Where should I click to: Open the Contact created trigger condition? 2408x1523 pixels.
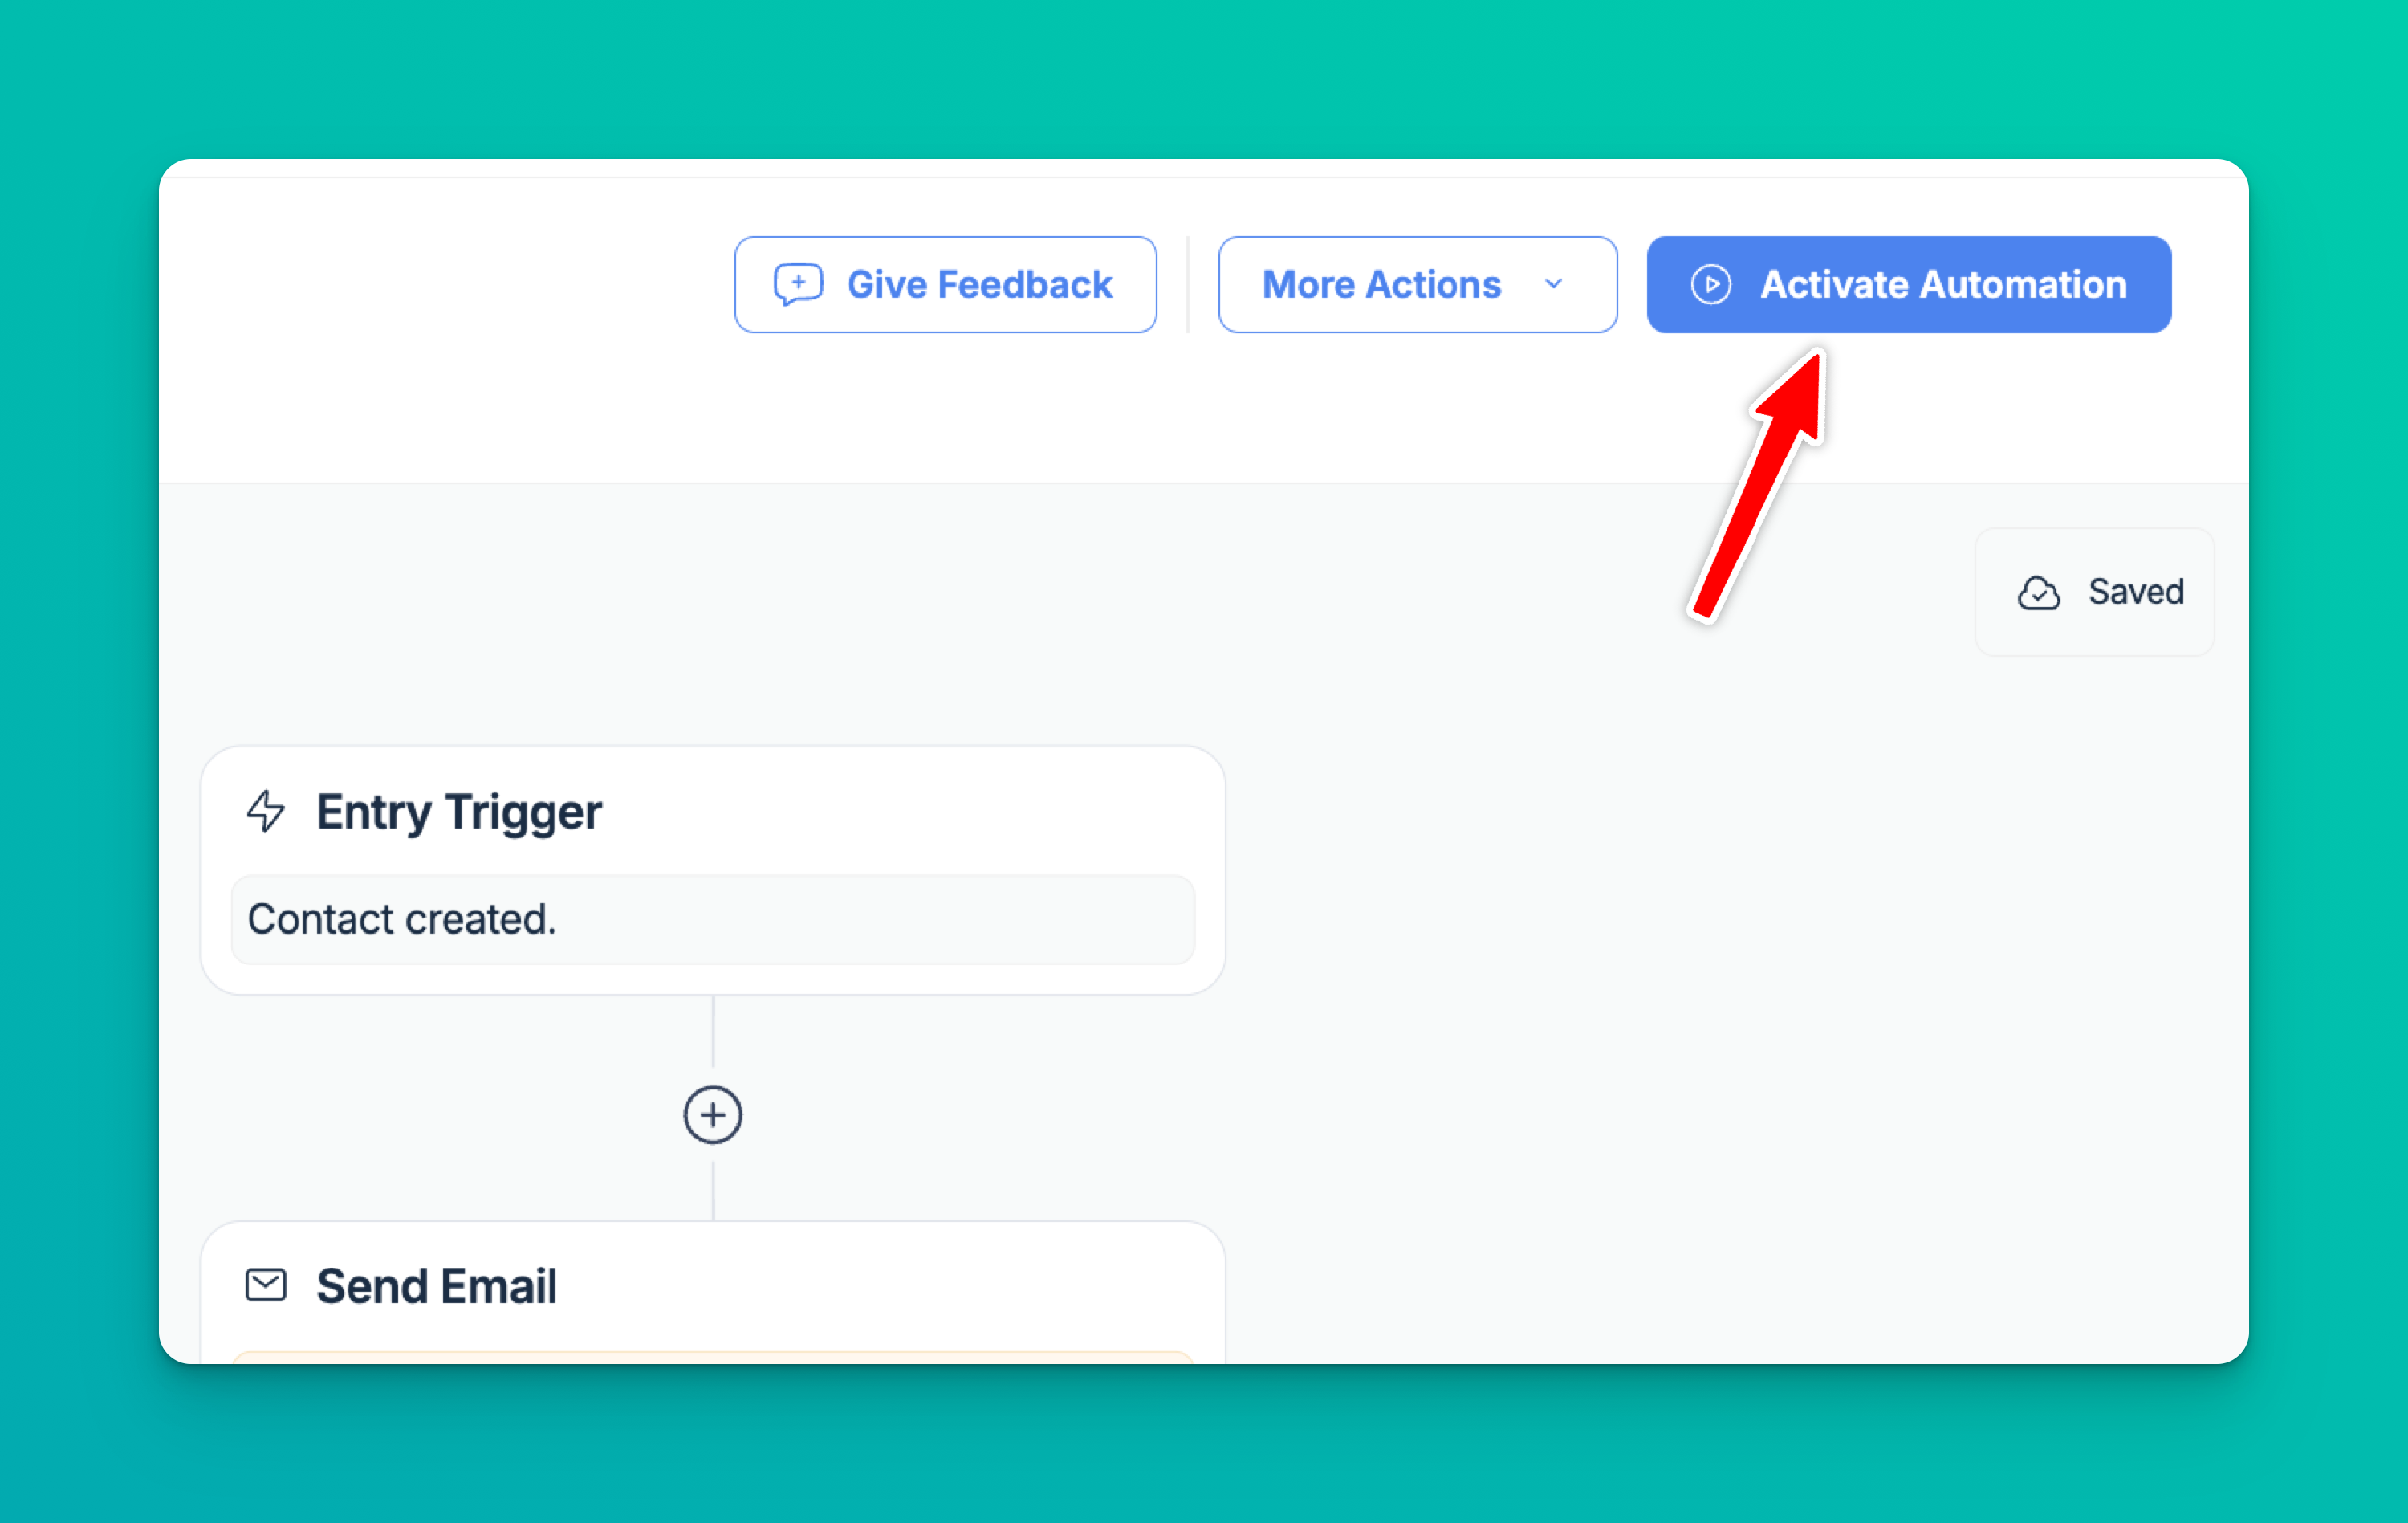(x=713, y=920)
